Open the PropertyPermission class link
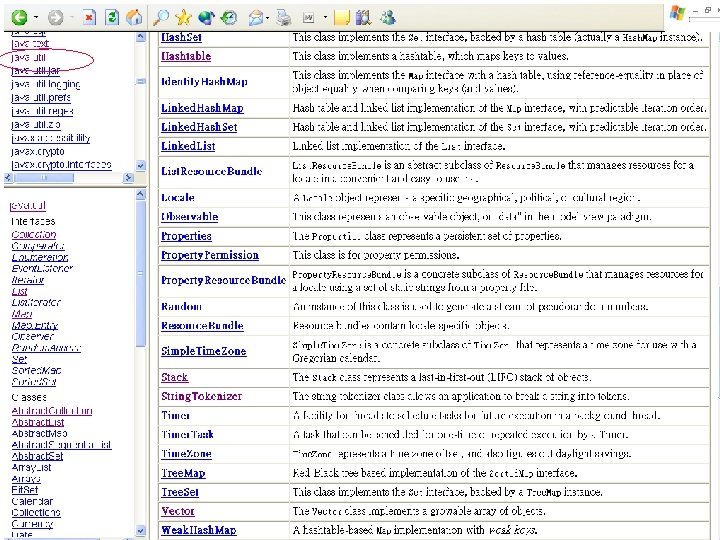This screenshot has width=720, height=540. (x=210, y=255)
